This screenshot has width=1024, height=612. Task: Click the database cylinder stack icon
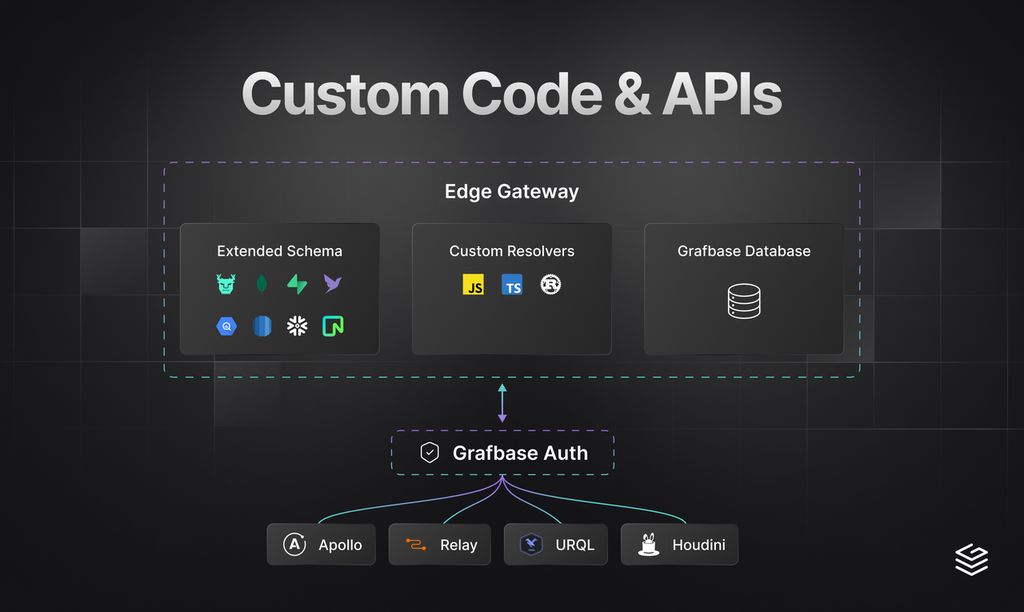pos(744,301)
